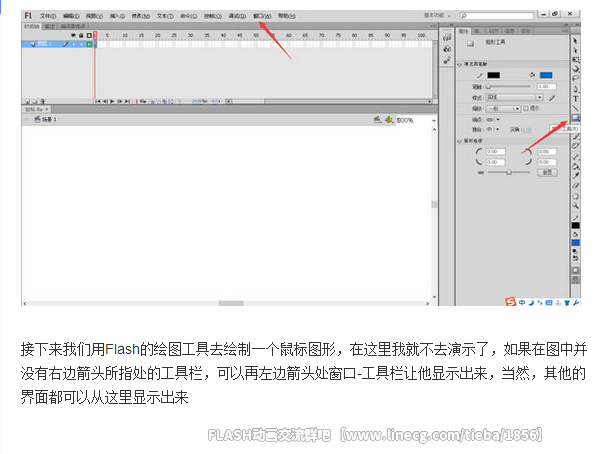The image size is (594, 454).
Task: Toggle lock corner radius link icon
Action: coord(481,172)
